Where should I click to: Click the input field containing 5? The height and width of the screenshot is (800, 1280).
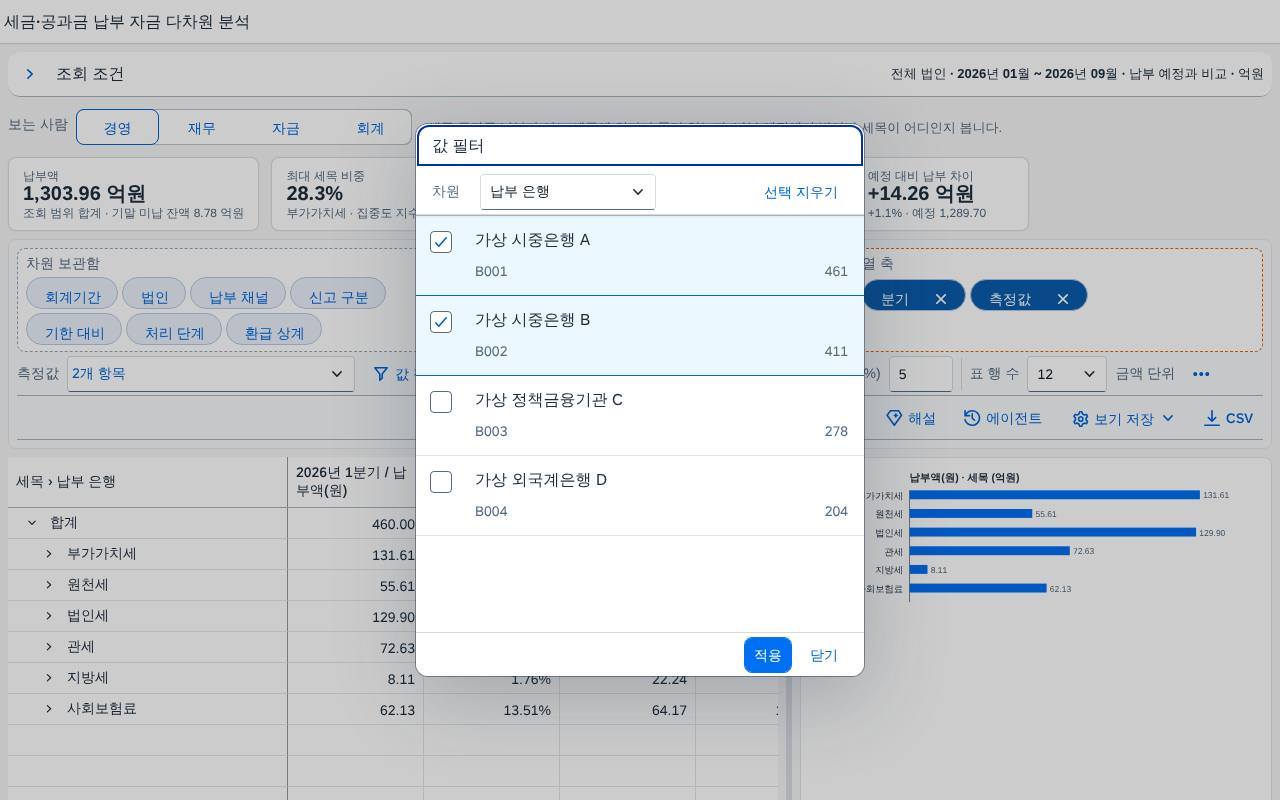pos(921,374)
